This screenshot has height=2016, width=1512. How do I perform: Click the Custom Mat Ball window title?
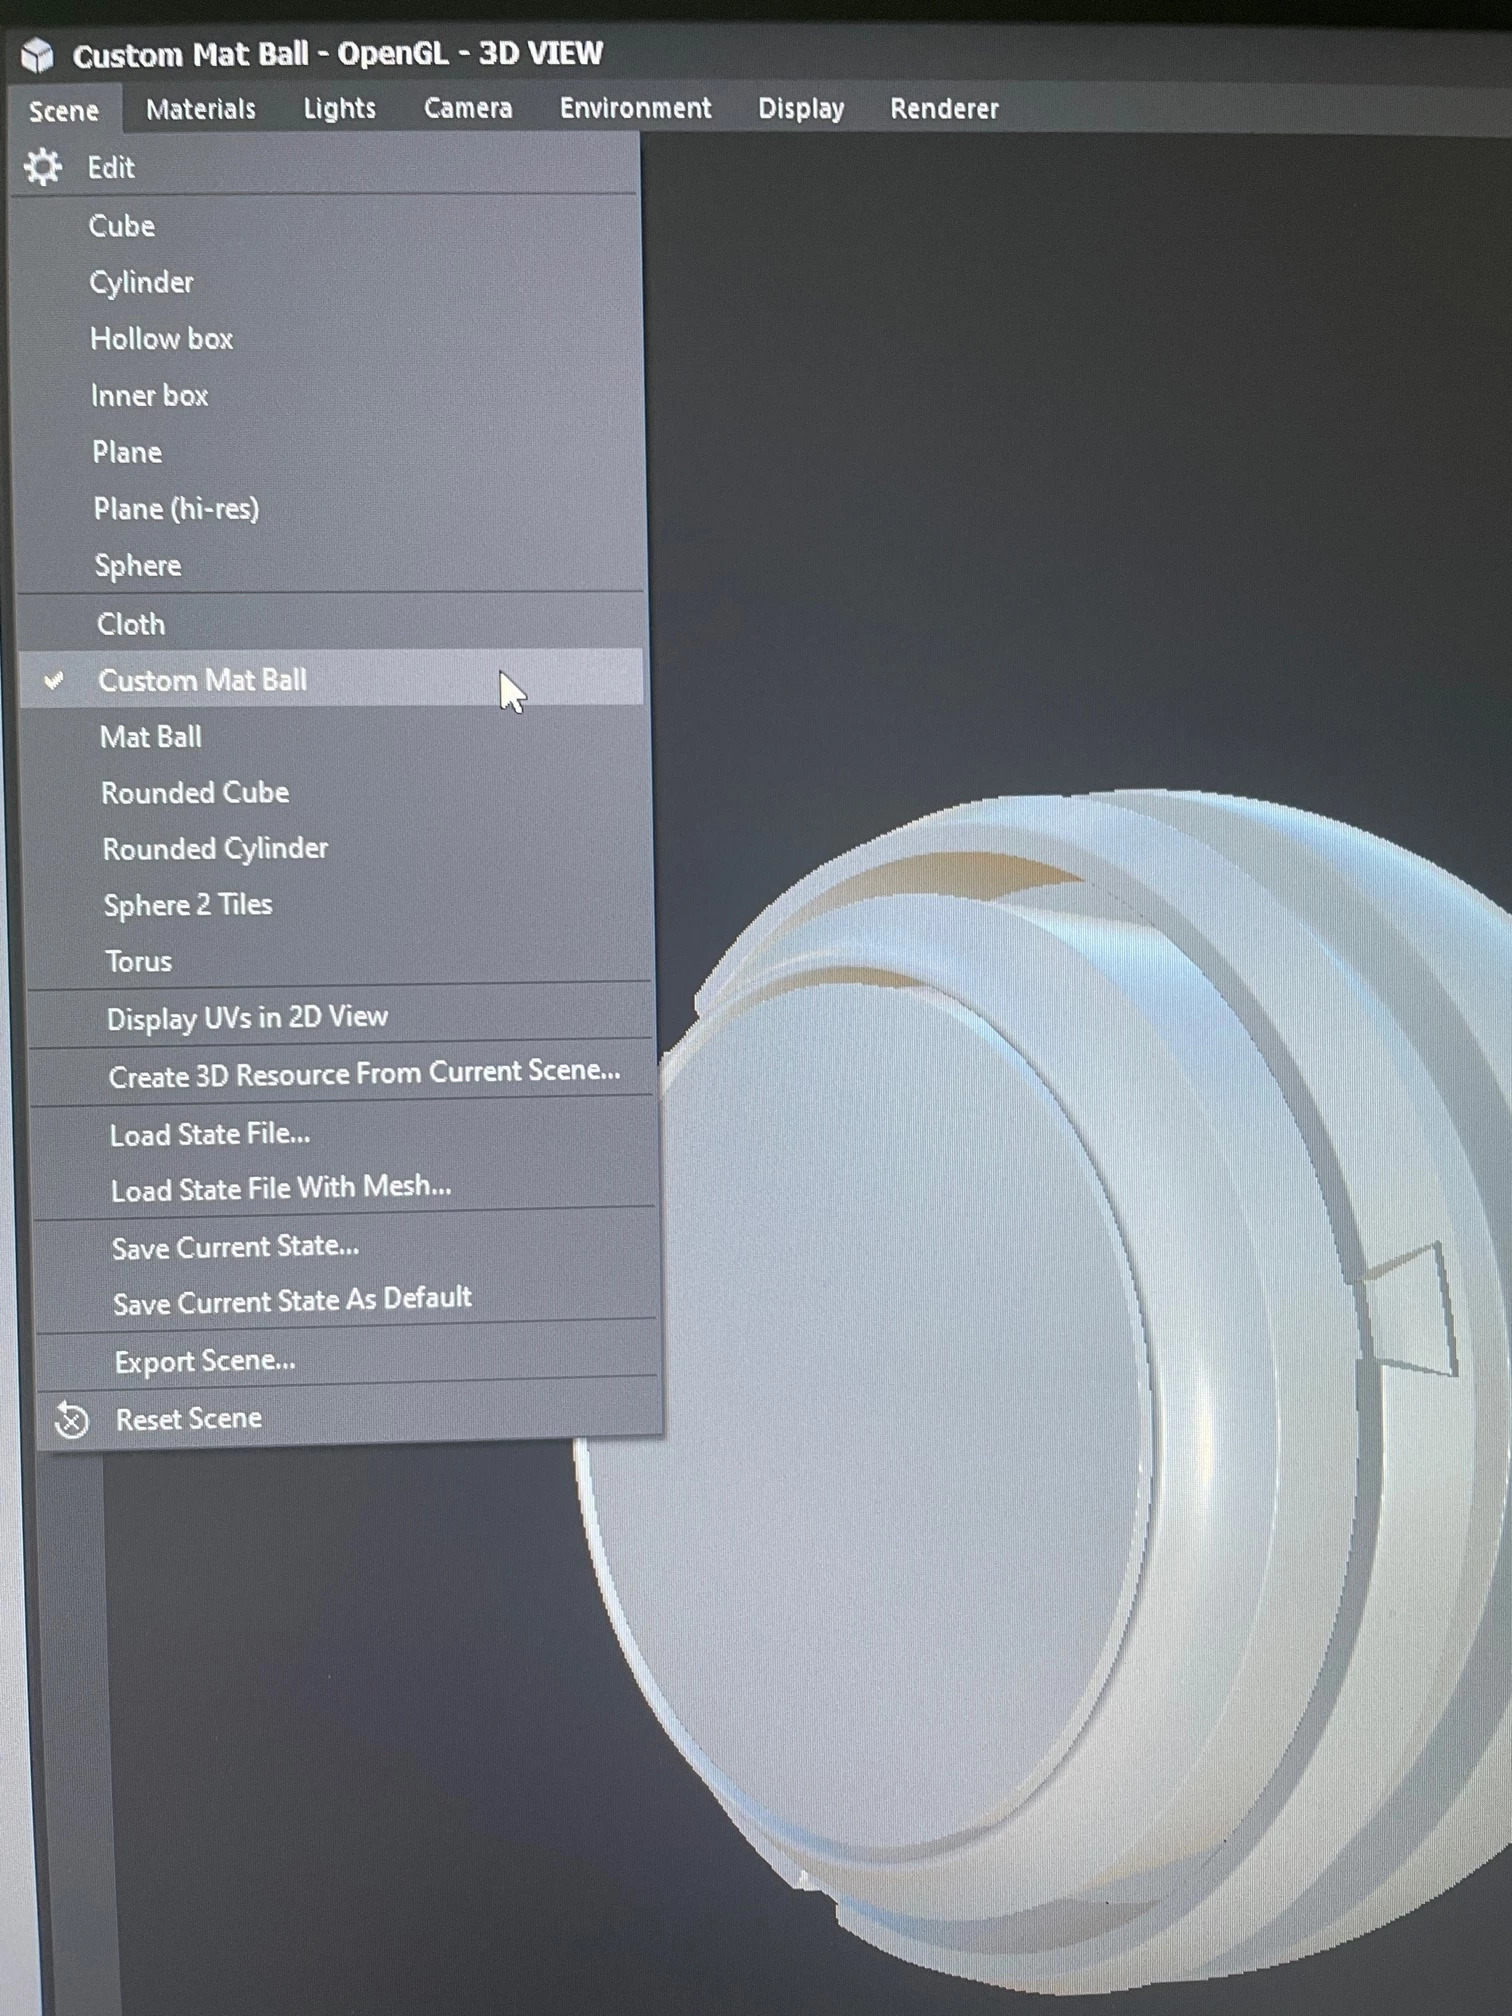(x=338, y=54)
